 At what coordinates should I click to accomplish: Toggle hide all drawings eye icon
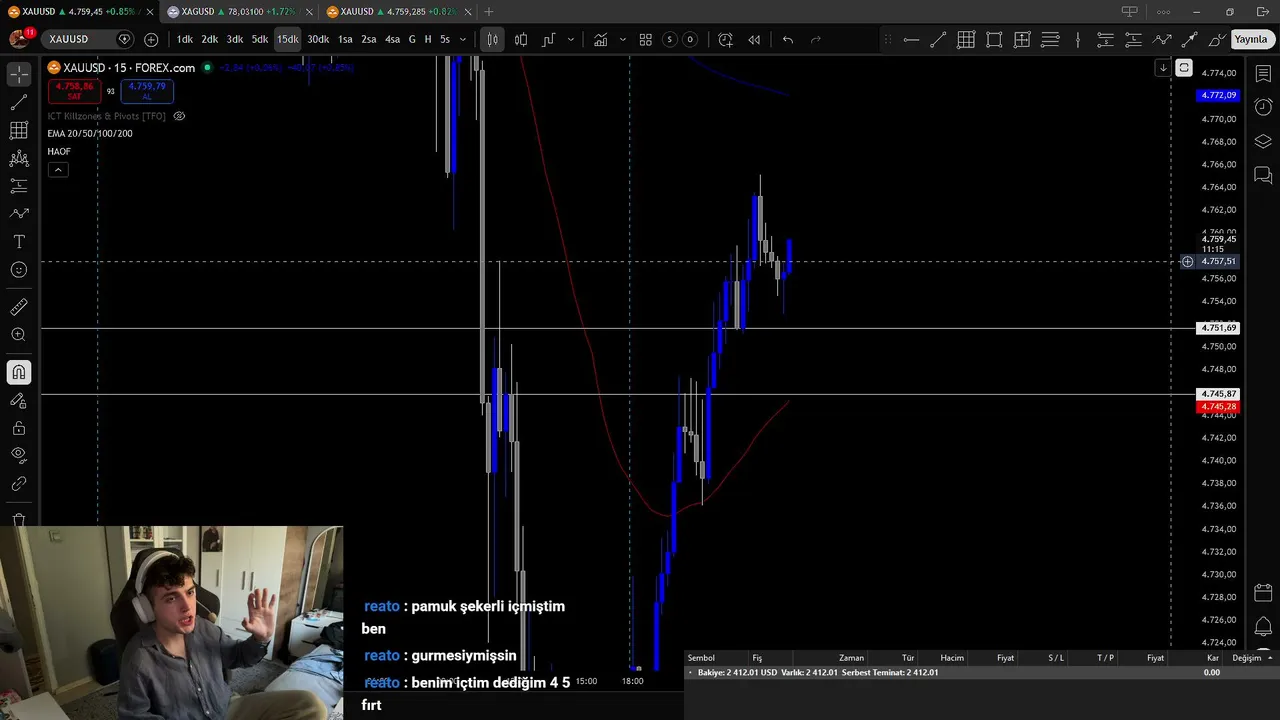pyautogui.click(x=19, y=455)
